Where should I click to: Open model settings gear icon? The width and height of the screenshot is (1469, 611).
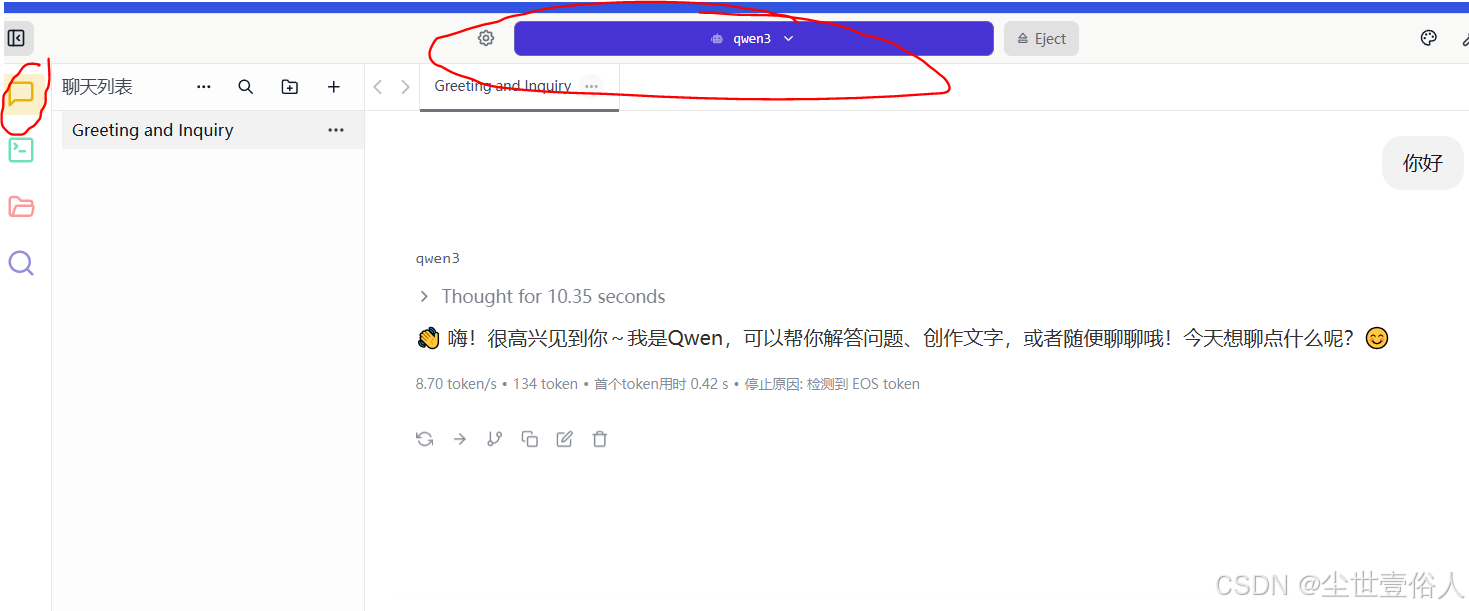pos(486,39)
